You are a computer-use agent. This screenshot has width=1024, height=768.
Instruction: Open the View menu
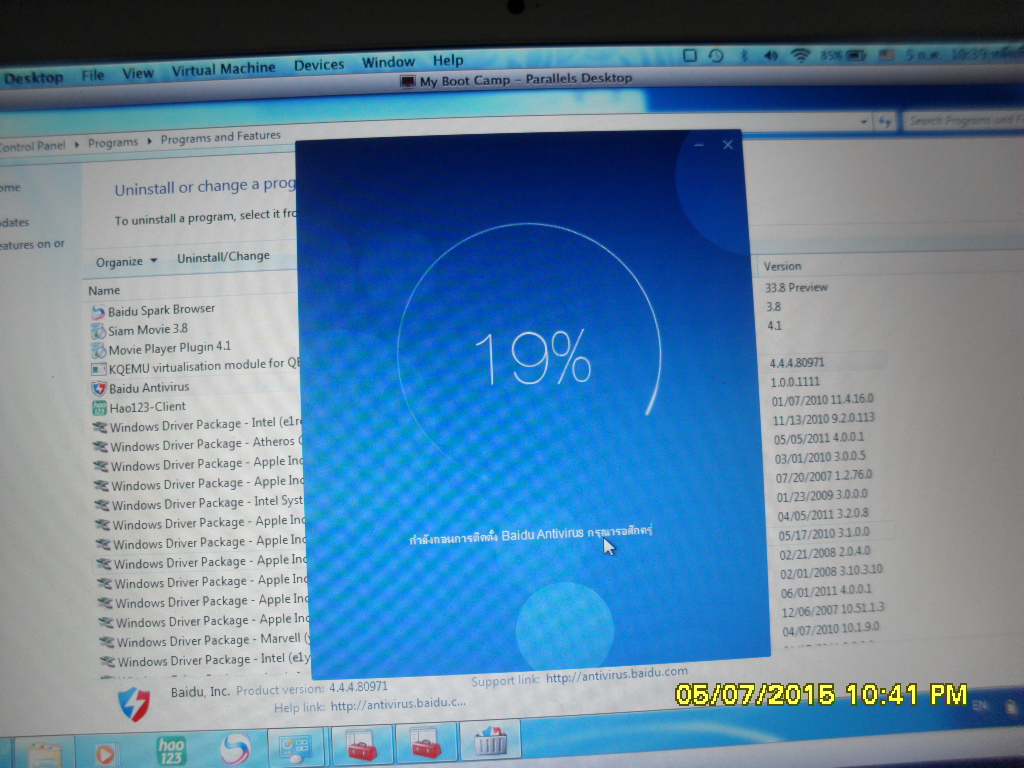138,73
